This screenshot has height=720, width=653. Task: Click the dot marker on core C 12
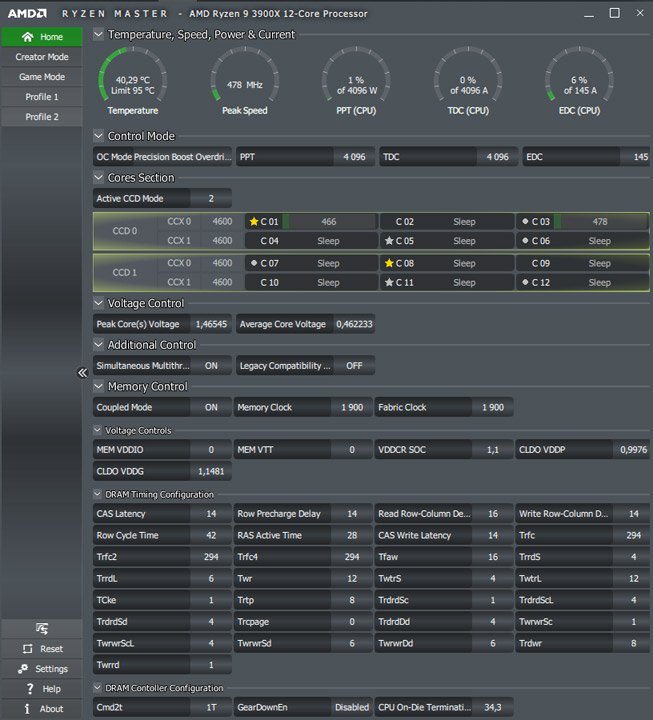[x=525, y=282]
